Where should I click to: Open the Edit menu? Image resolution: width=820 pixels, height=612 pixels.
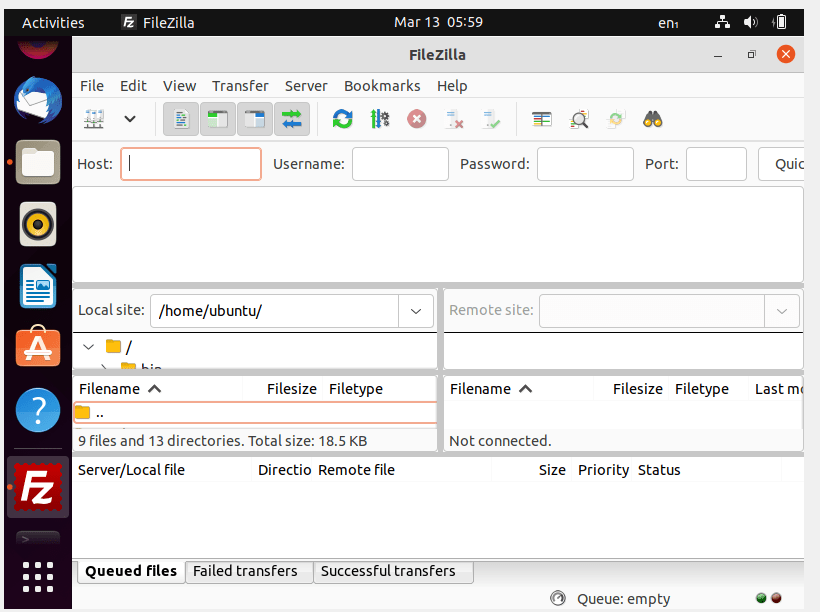click(133, 86)
